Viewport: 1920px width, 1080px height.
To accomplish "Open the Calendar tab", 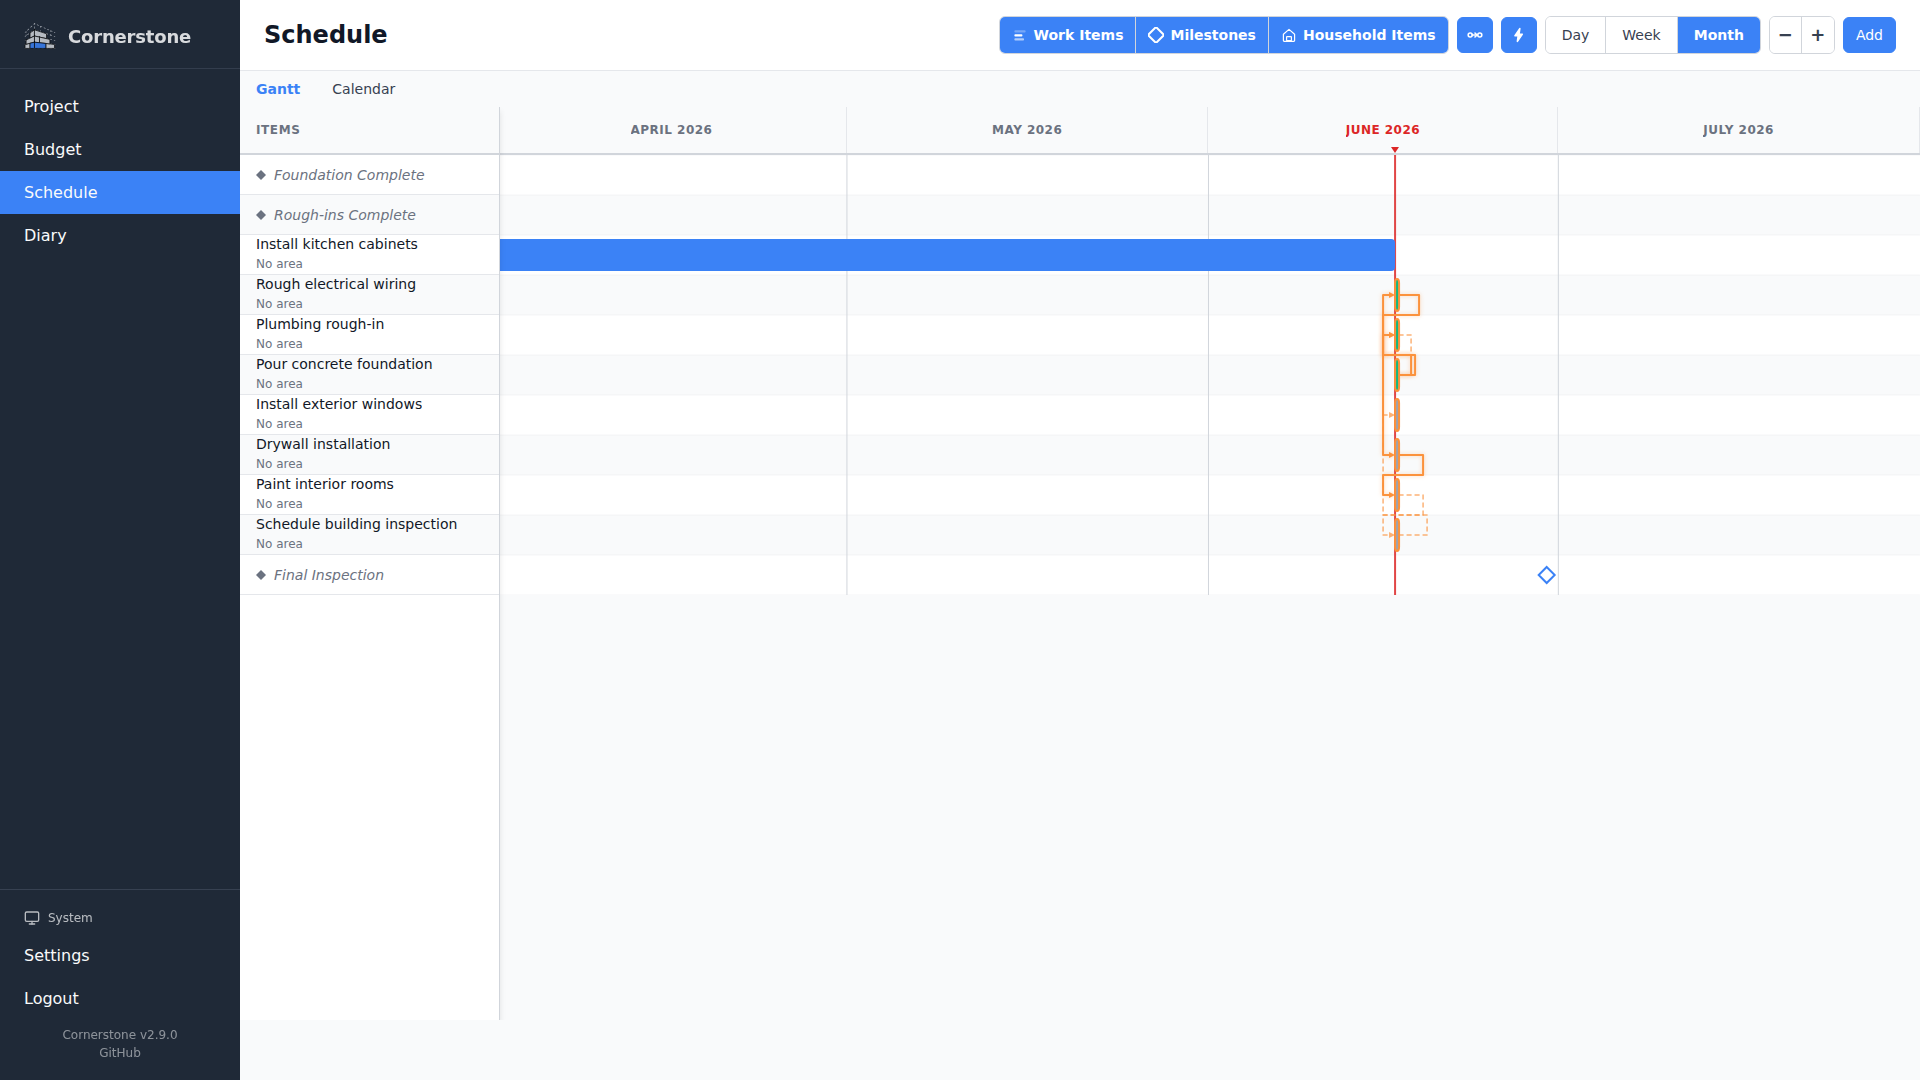I will (x=363, y=89).
